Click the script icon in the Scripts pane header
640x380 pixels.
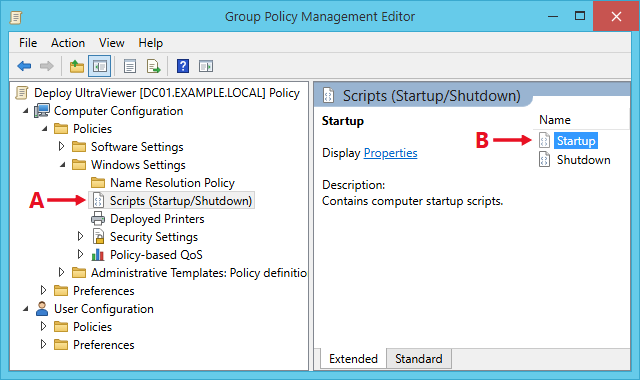(x=329, y=96)
